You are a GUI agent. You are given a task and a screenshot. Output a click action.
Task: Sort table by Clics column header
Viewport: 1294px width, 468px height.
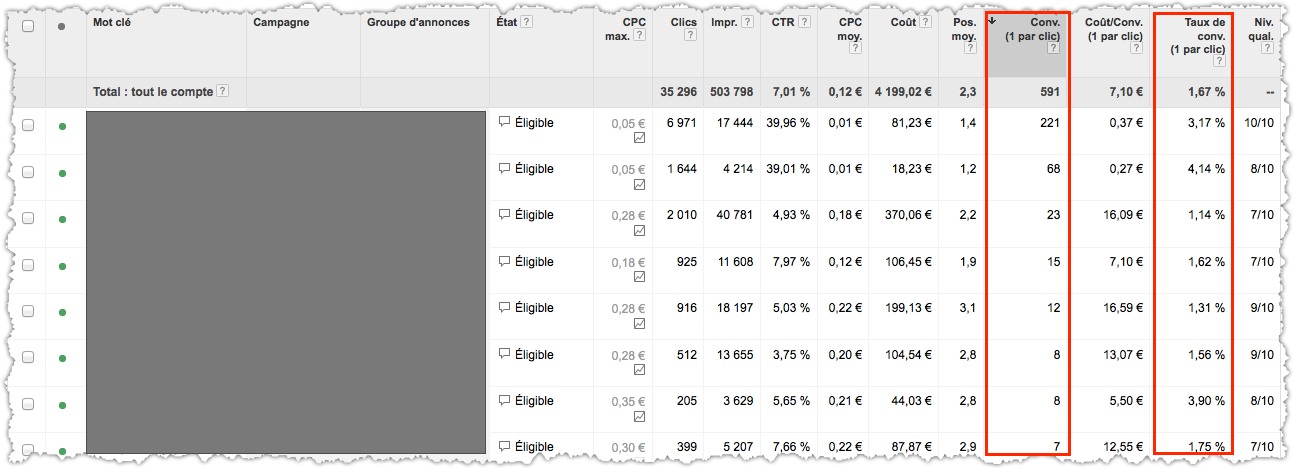pyautogui.click(x=683, y=22)
